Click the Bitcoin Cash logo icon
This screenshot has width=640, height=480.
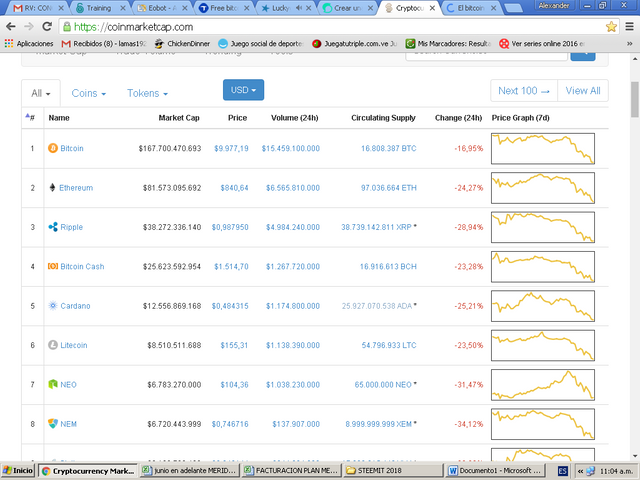[x=53, y=266]
